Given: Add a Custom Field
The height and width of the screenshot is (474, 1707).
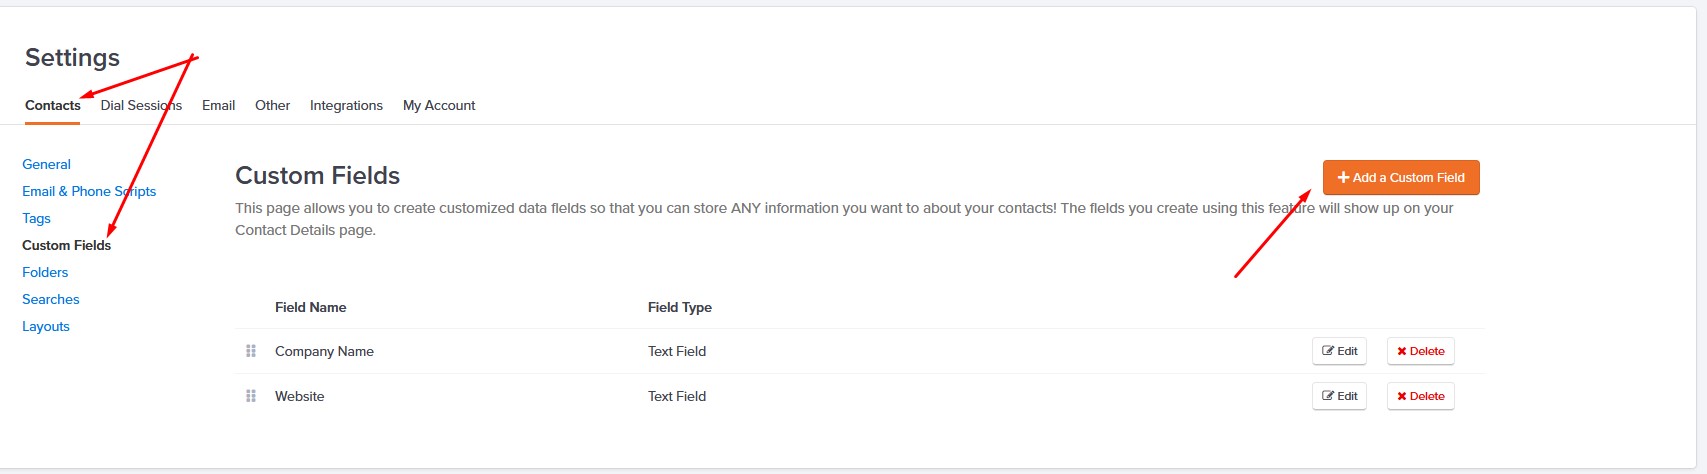Looking at the screenshot, I should (1401, 177).
